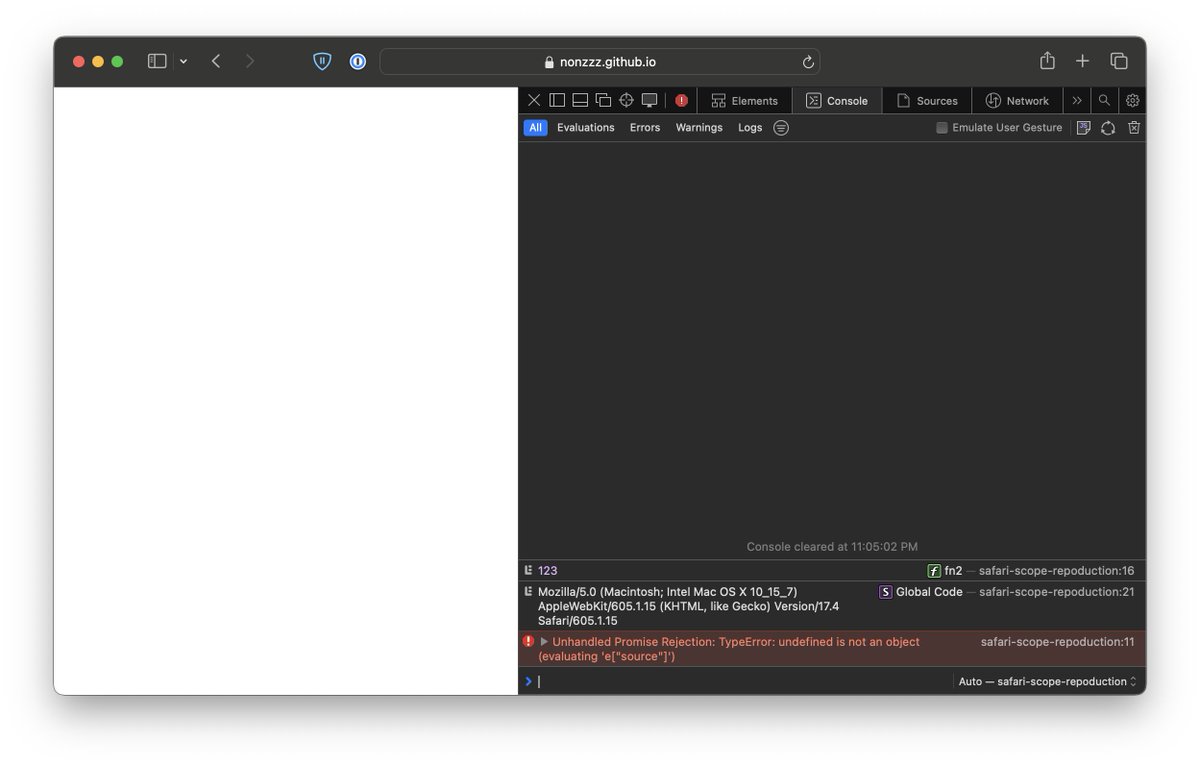The height and width of the screenshot is (766, 1200).
Task: Open device settings monitor icon
Action: point(649,100)
